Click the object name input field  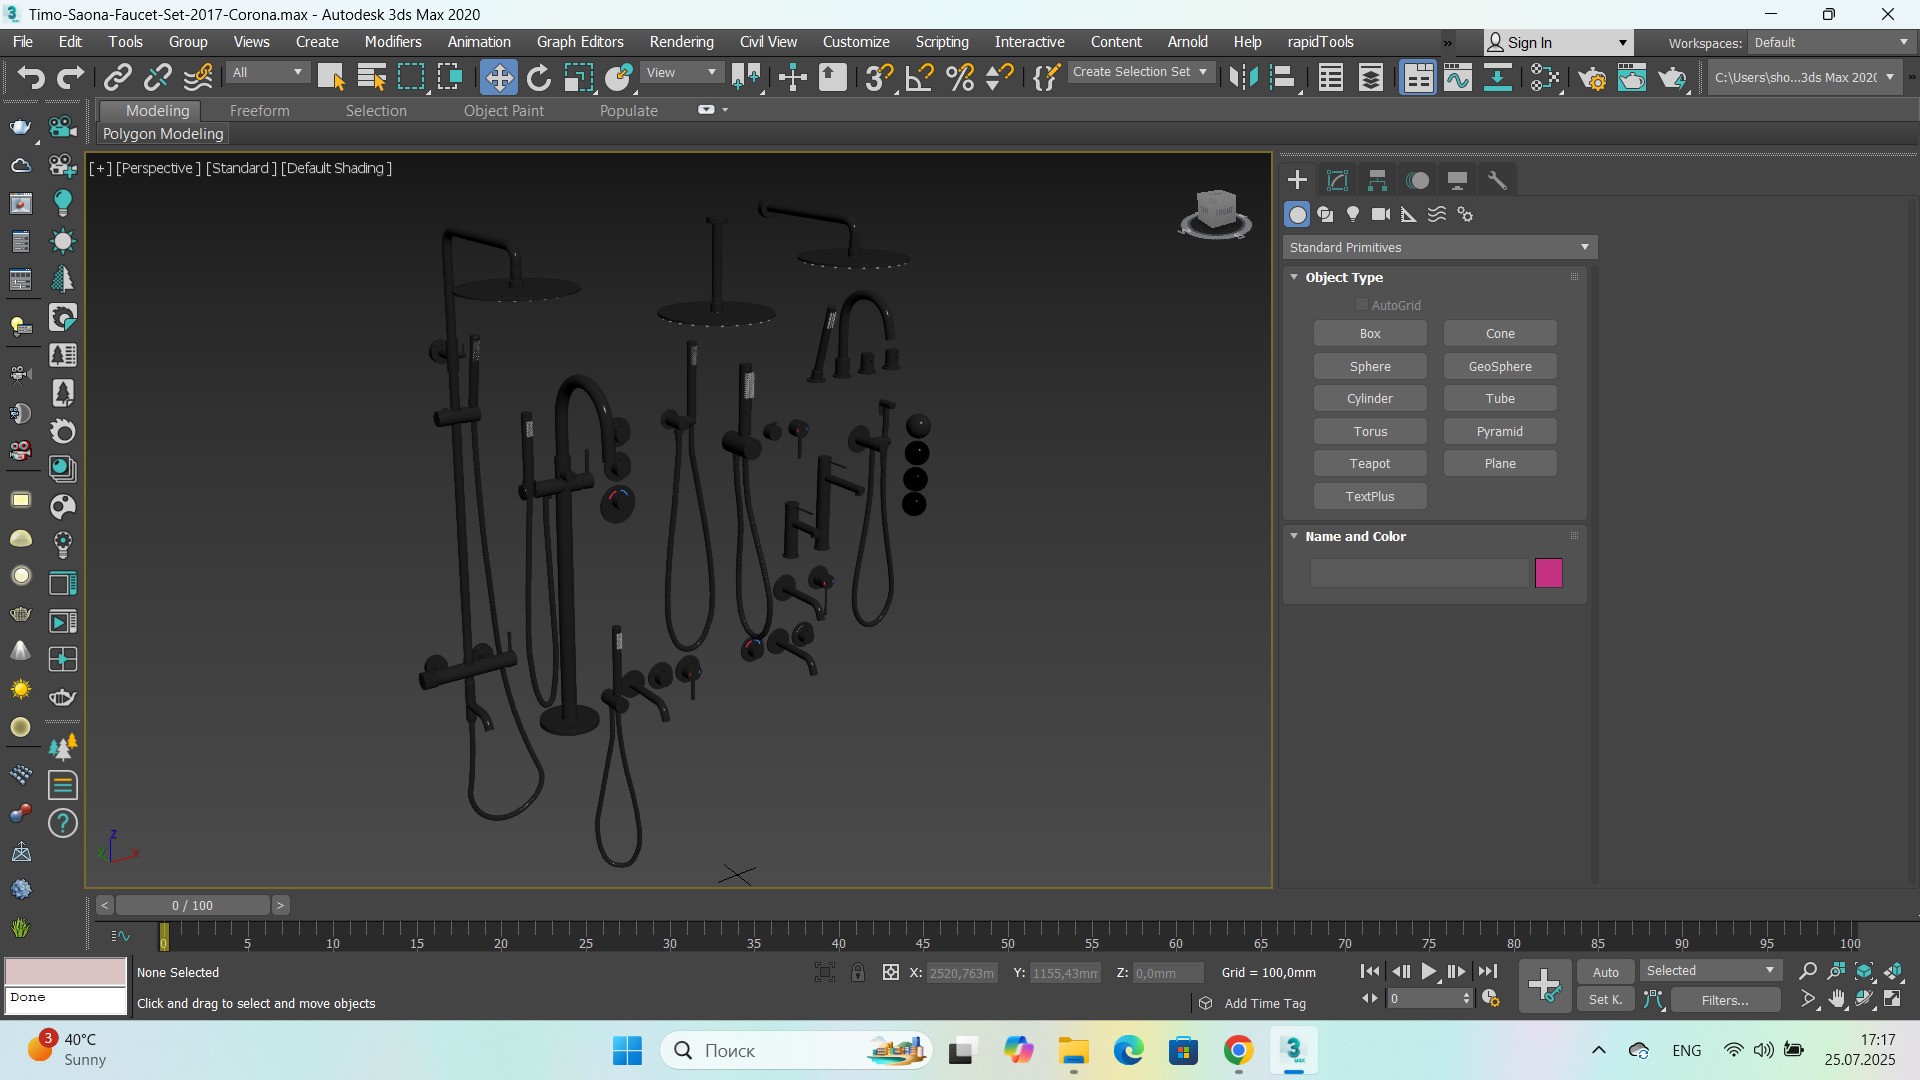(1420, 573)
